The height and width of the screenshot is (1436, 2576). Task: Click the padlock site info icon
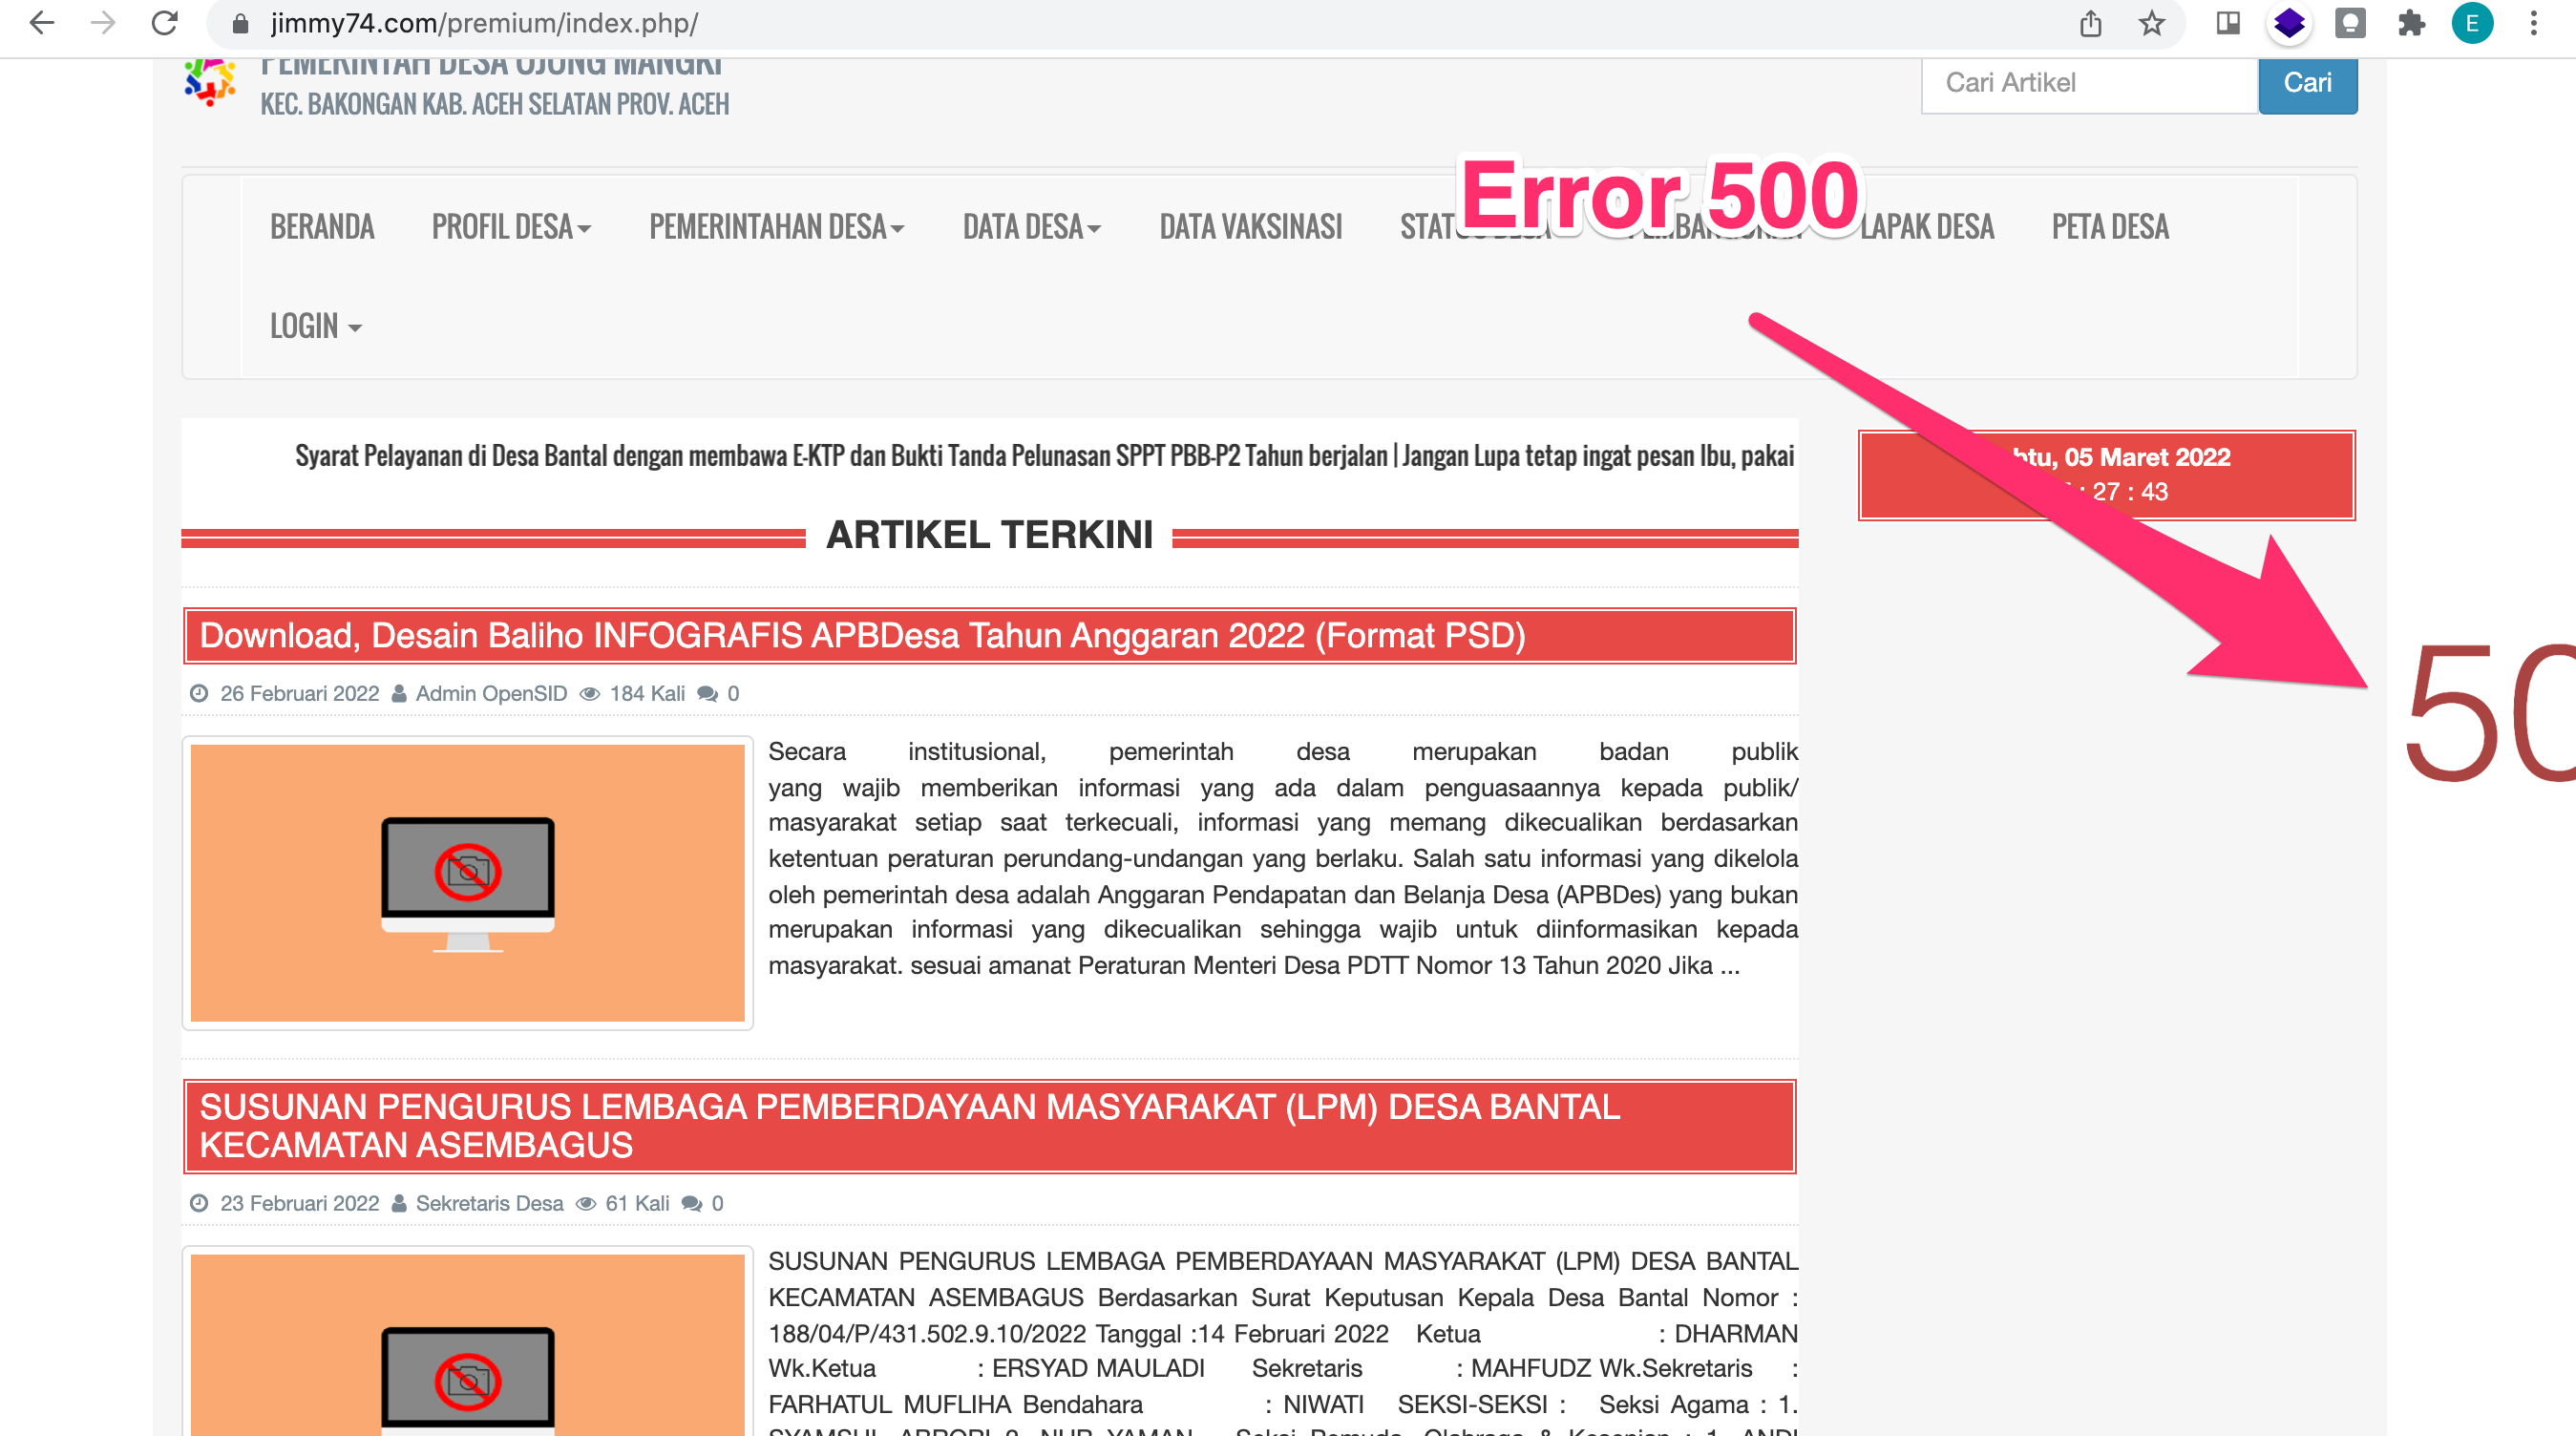(240, 23)
